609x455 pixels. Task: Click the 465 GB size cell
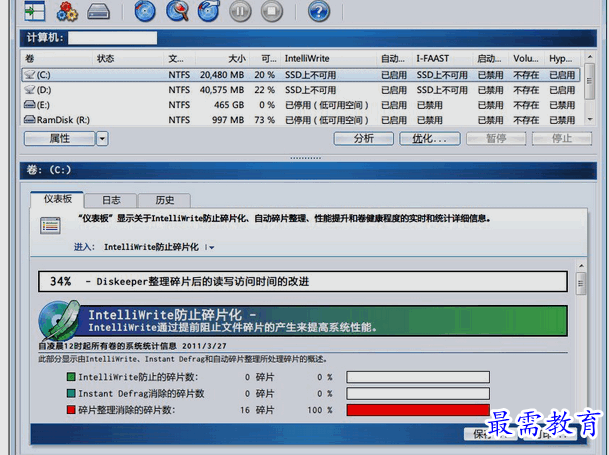click(229, 105)
